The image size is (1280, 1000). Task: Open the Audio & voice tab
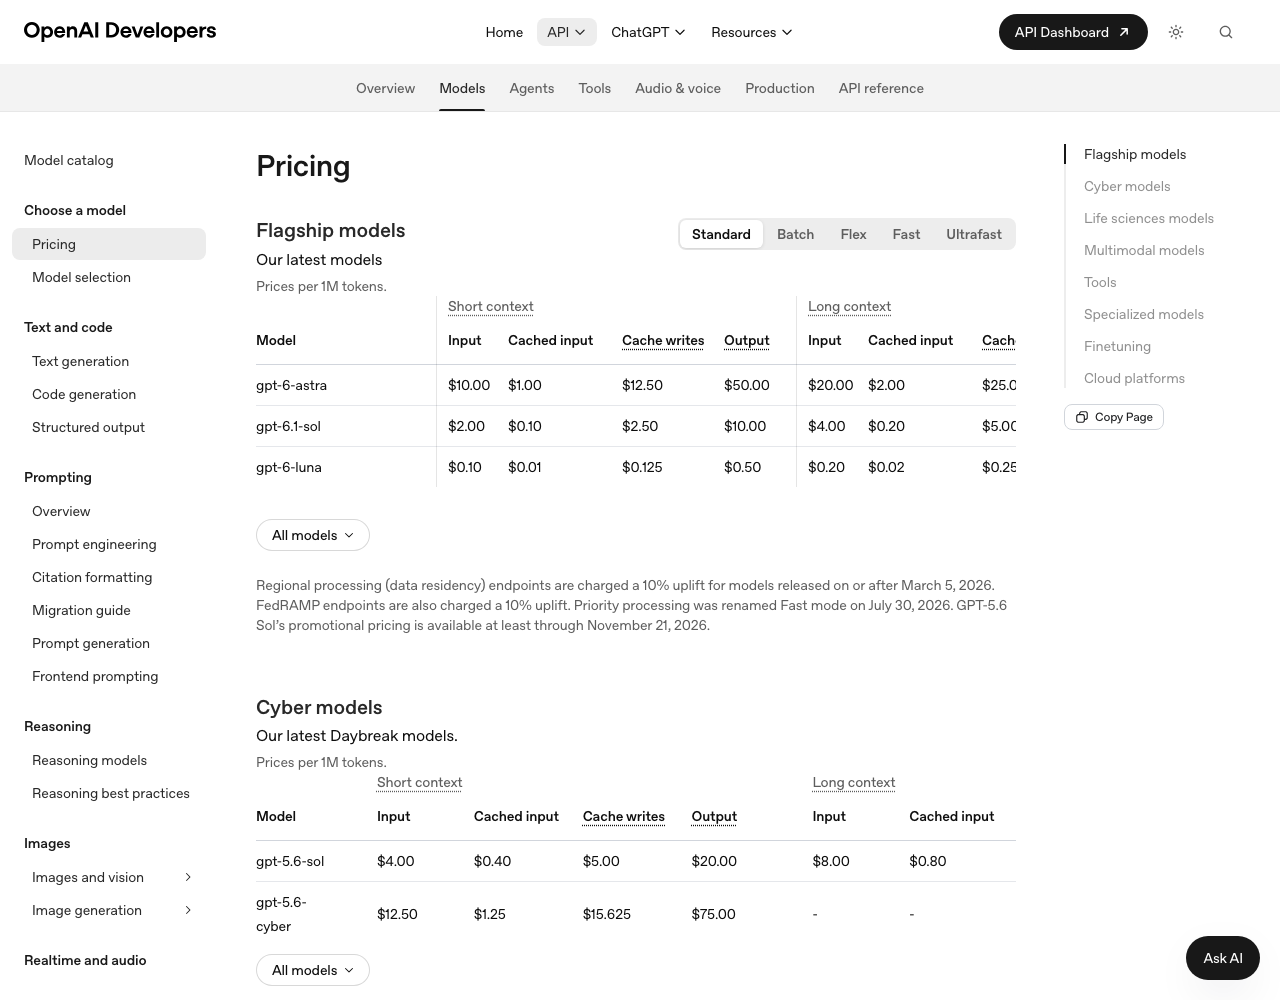[678, 88]
